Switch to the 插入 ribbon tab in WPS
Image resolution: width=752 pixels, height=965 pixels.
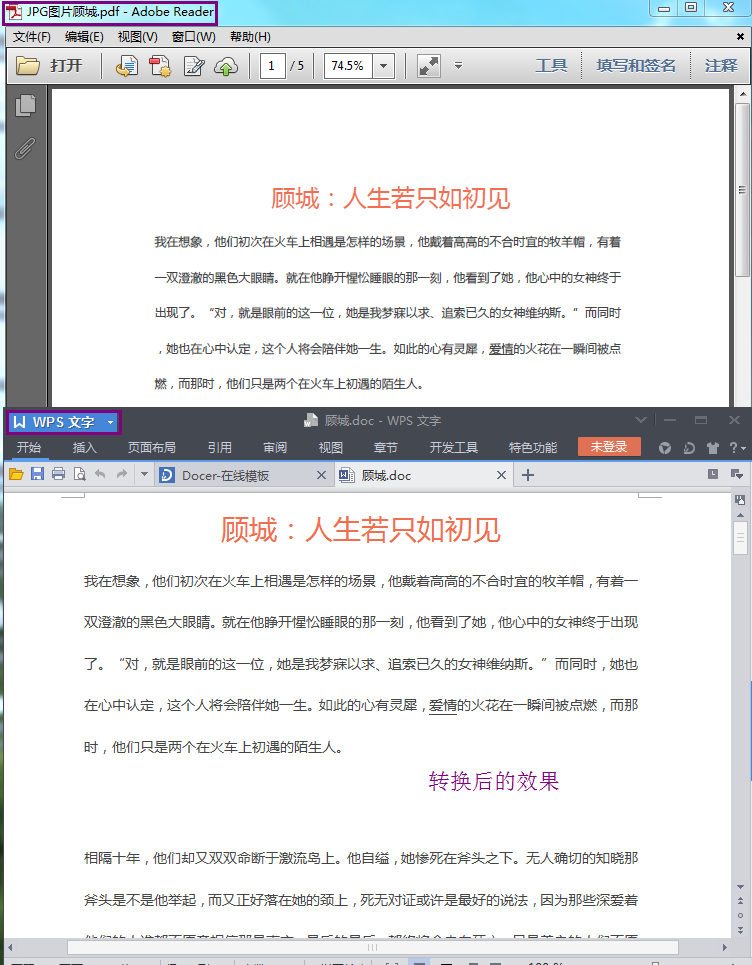coord(84,447)
